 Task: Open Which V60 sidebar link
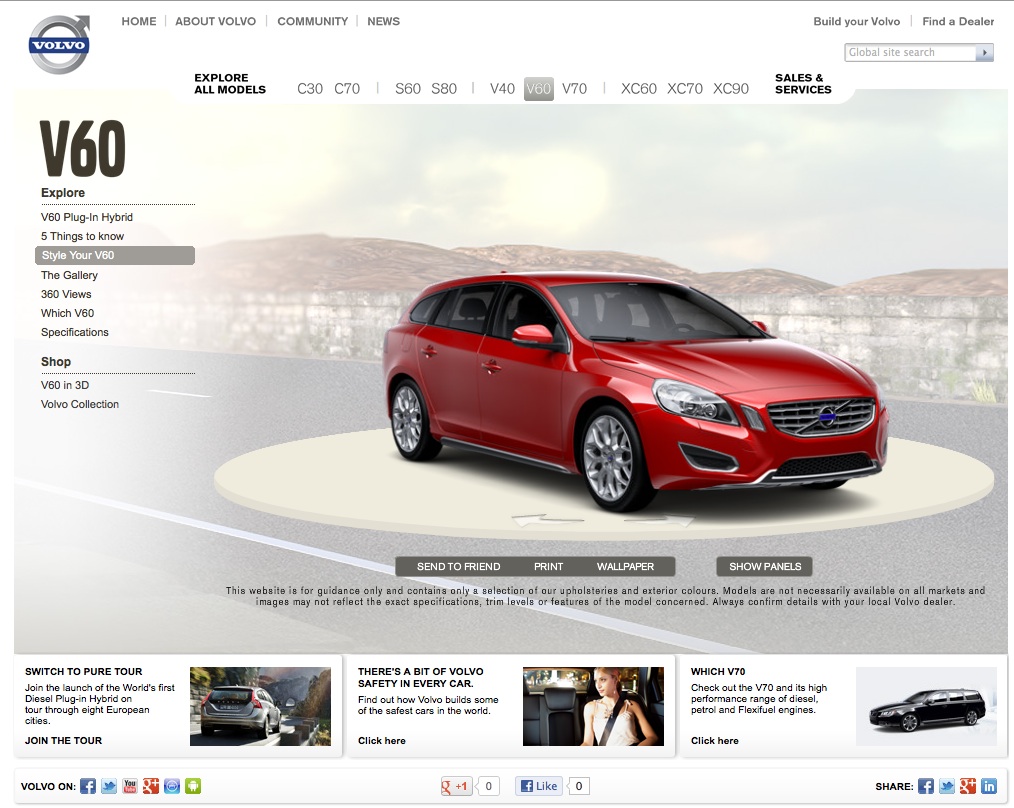(x=67, y=313)
